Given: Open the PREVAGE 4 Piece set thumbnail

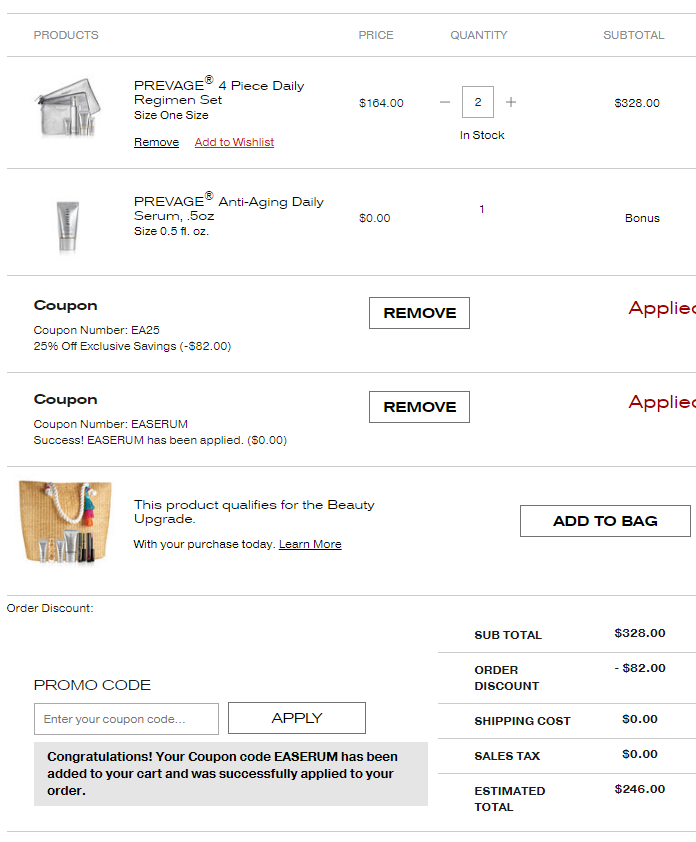Looking at the screenshot, I should click(x=69, y=106).
